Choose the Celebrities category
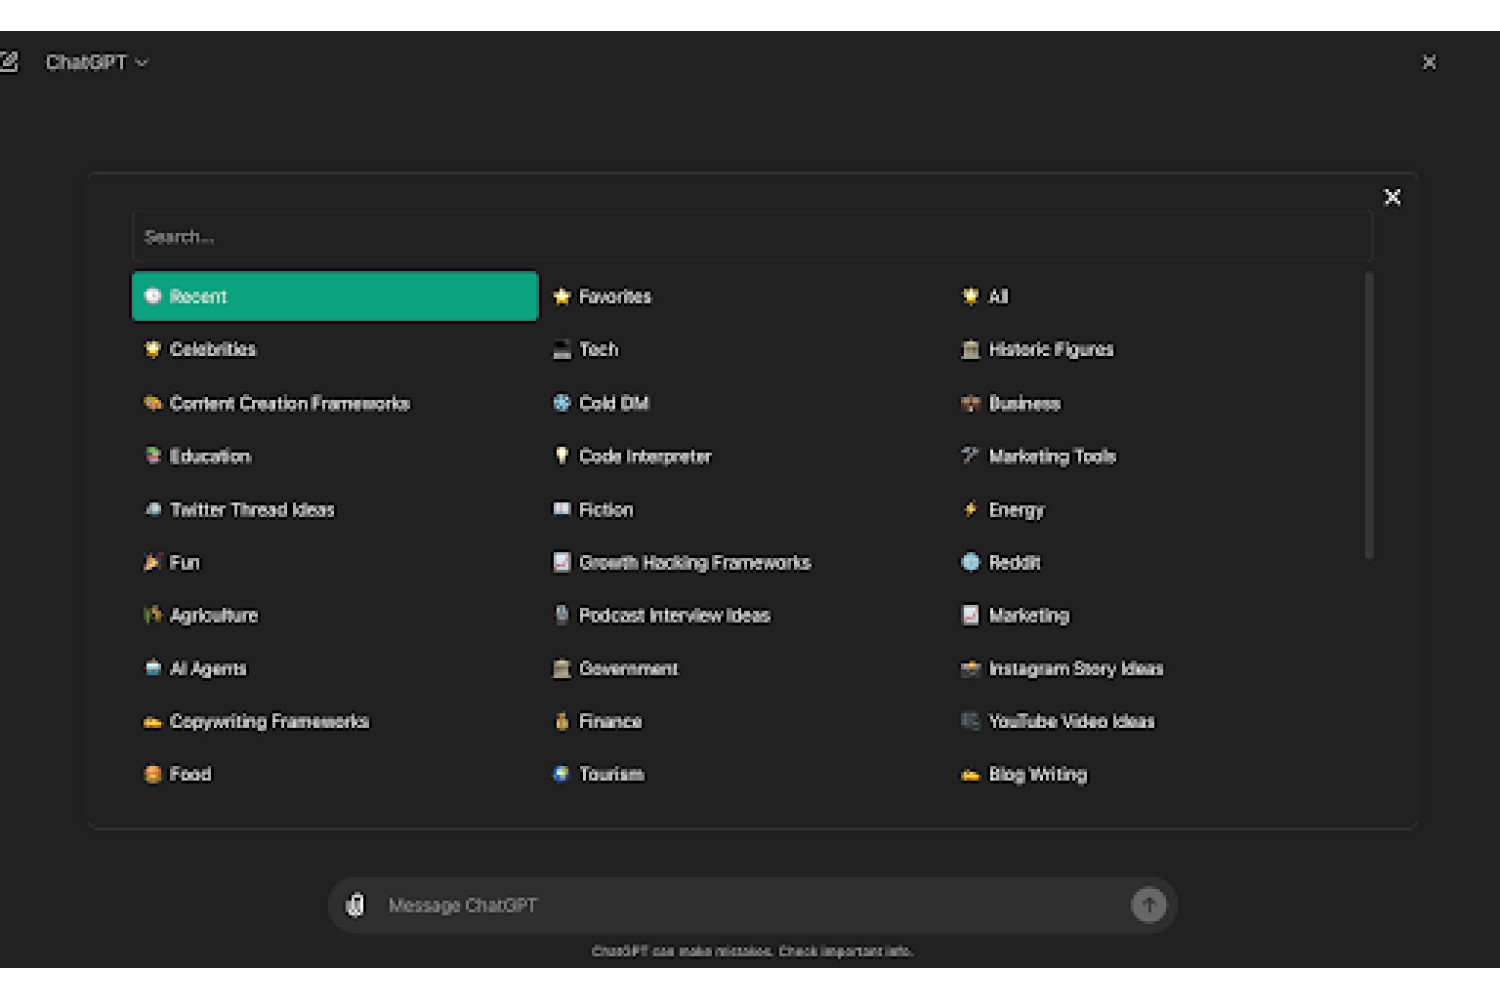This screenshot has height=1000, width=1500. (x=200, y=349)
